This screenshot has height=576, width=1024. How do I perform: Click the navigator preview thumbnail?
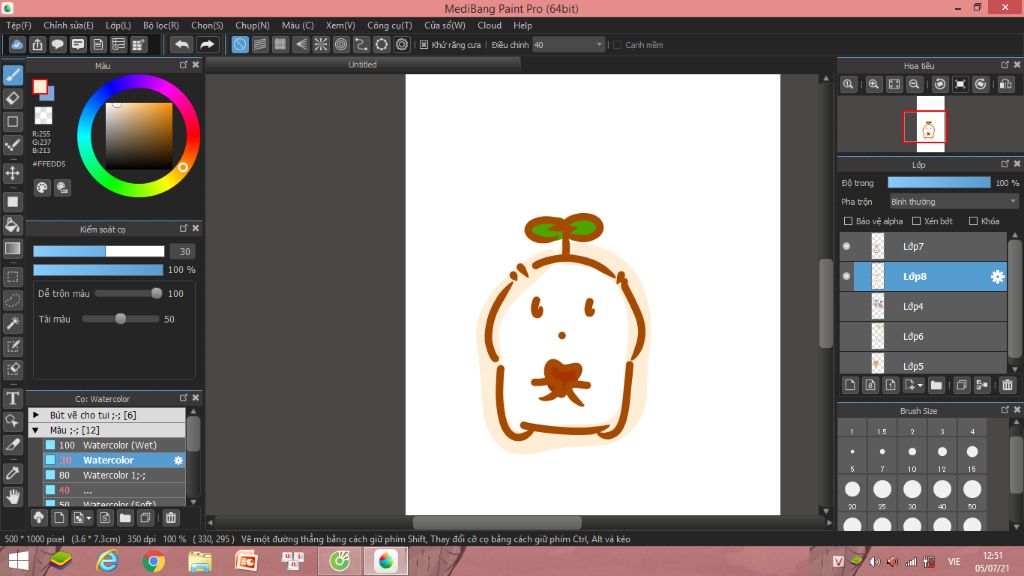(x=930, y=124)
